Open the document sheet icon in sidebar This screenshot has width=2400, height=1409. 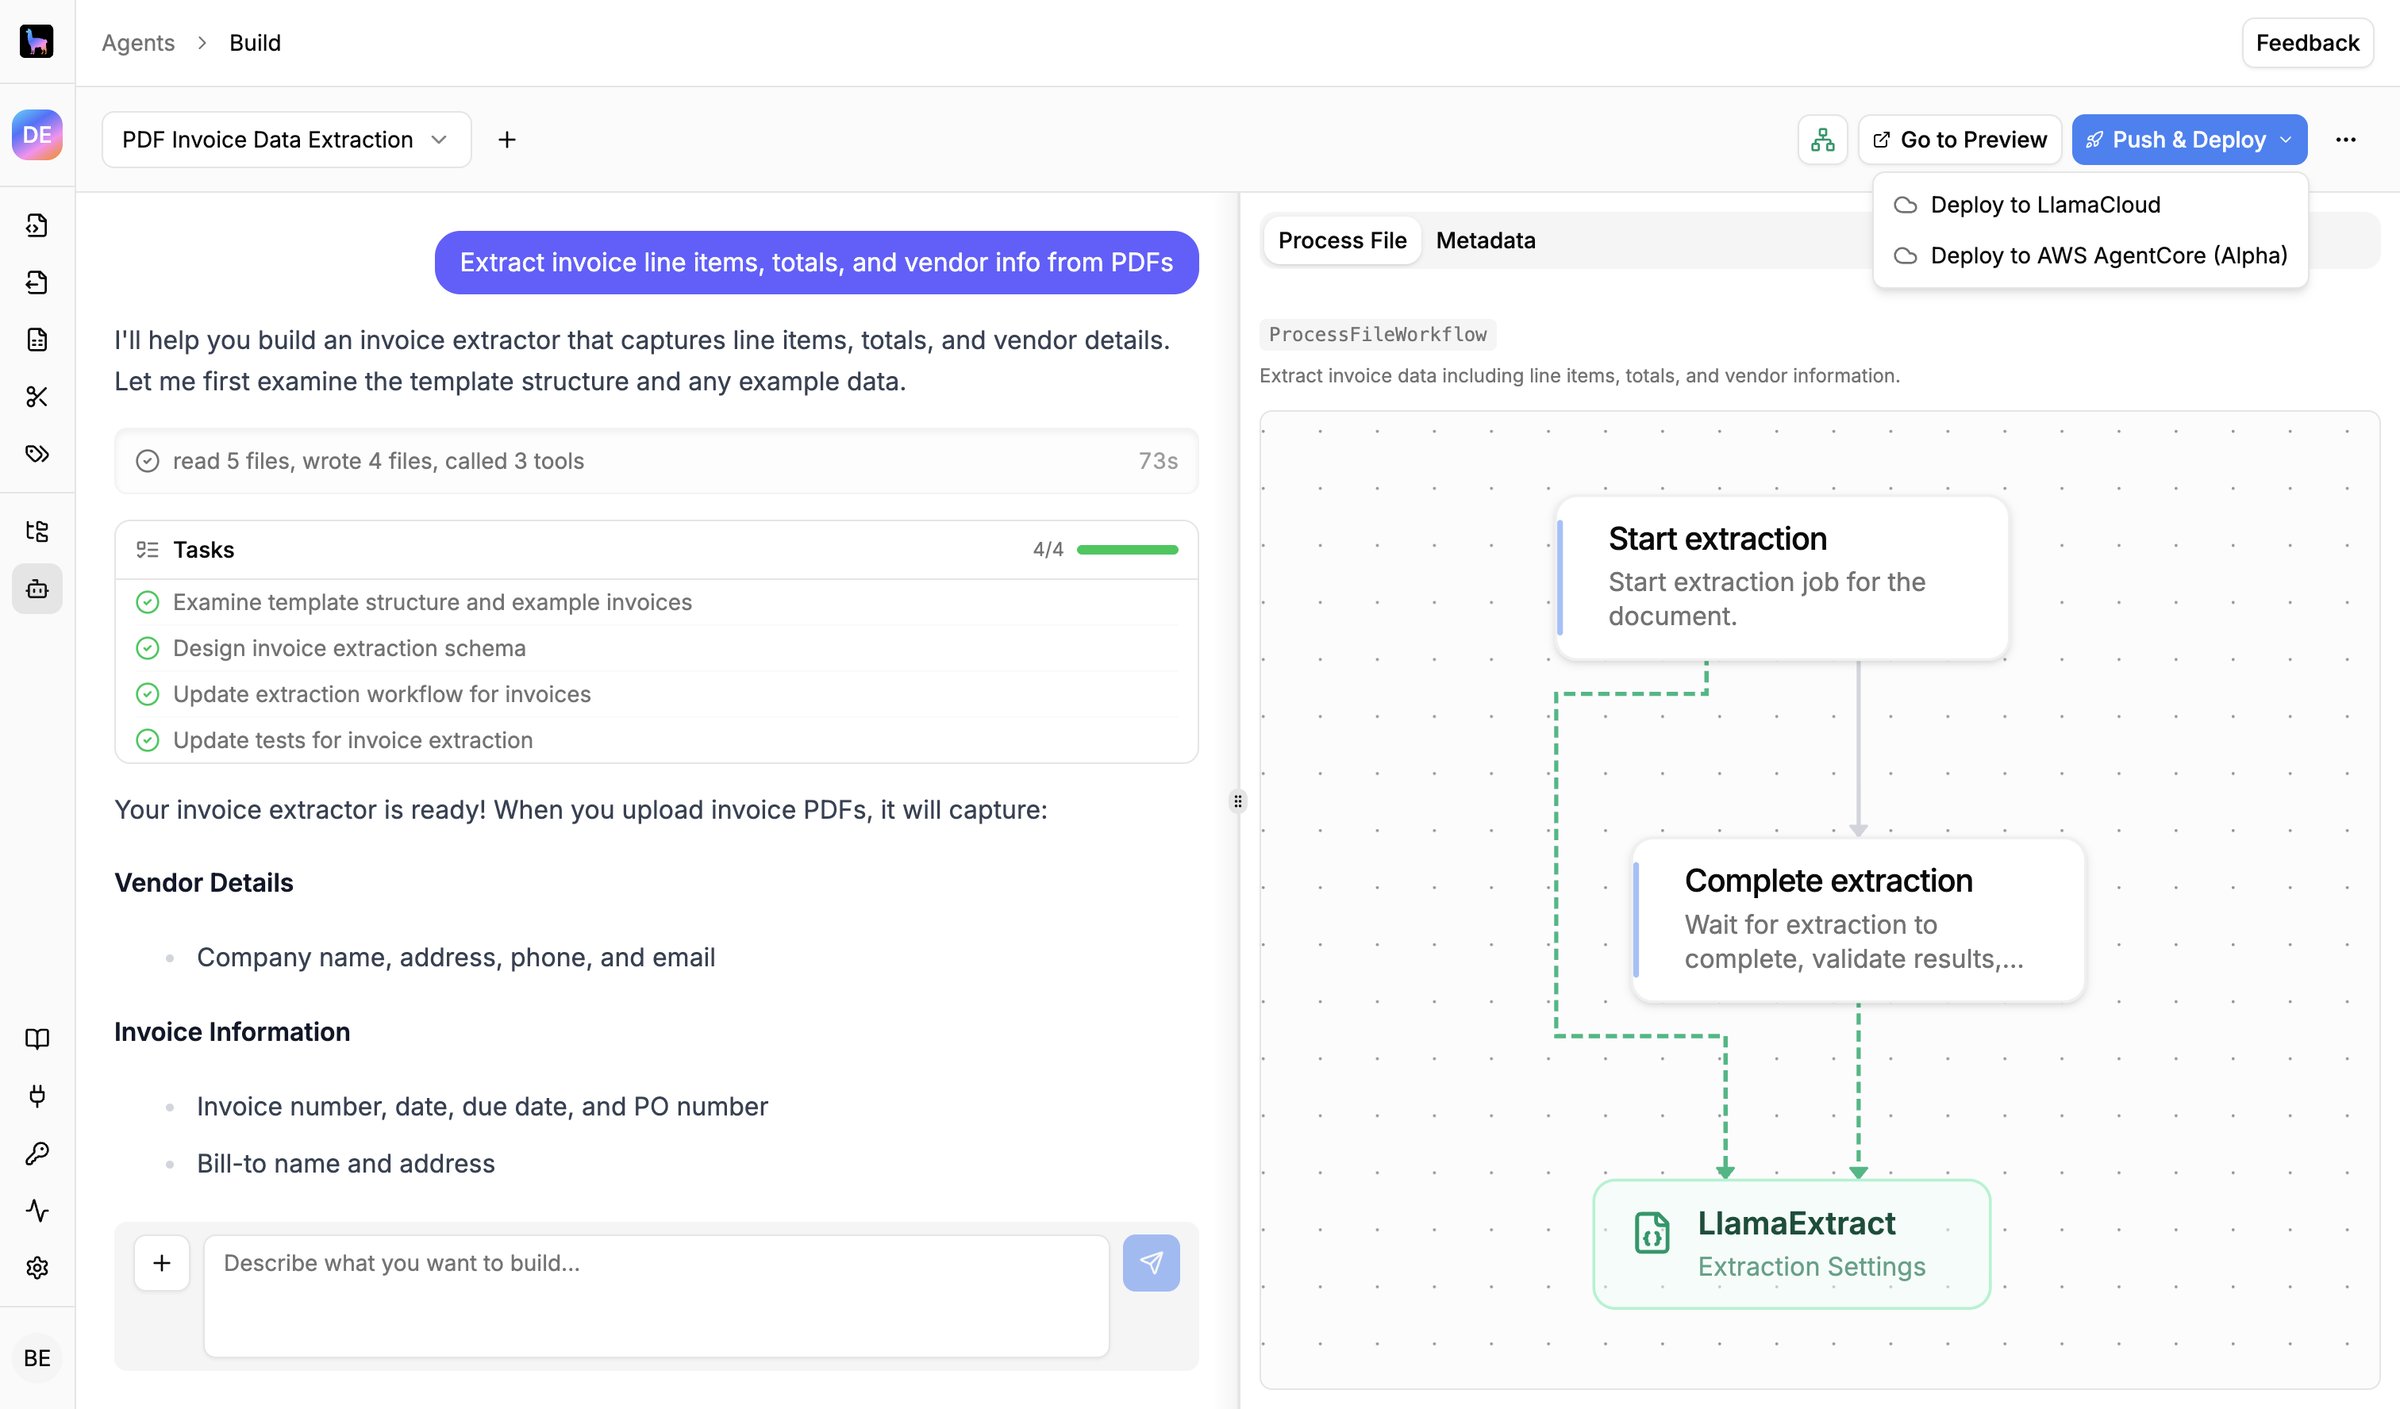click(x=37, y=339)
